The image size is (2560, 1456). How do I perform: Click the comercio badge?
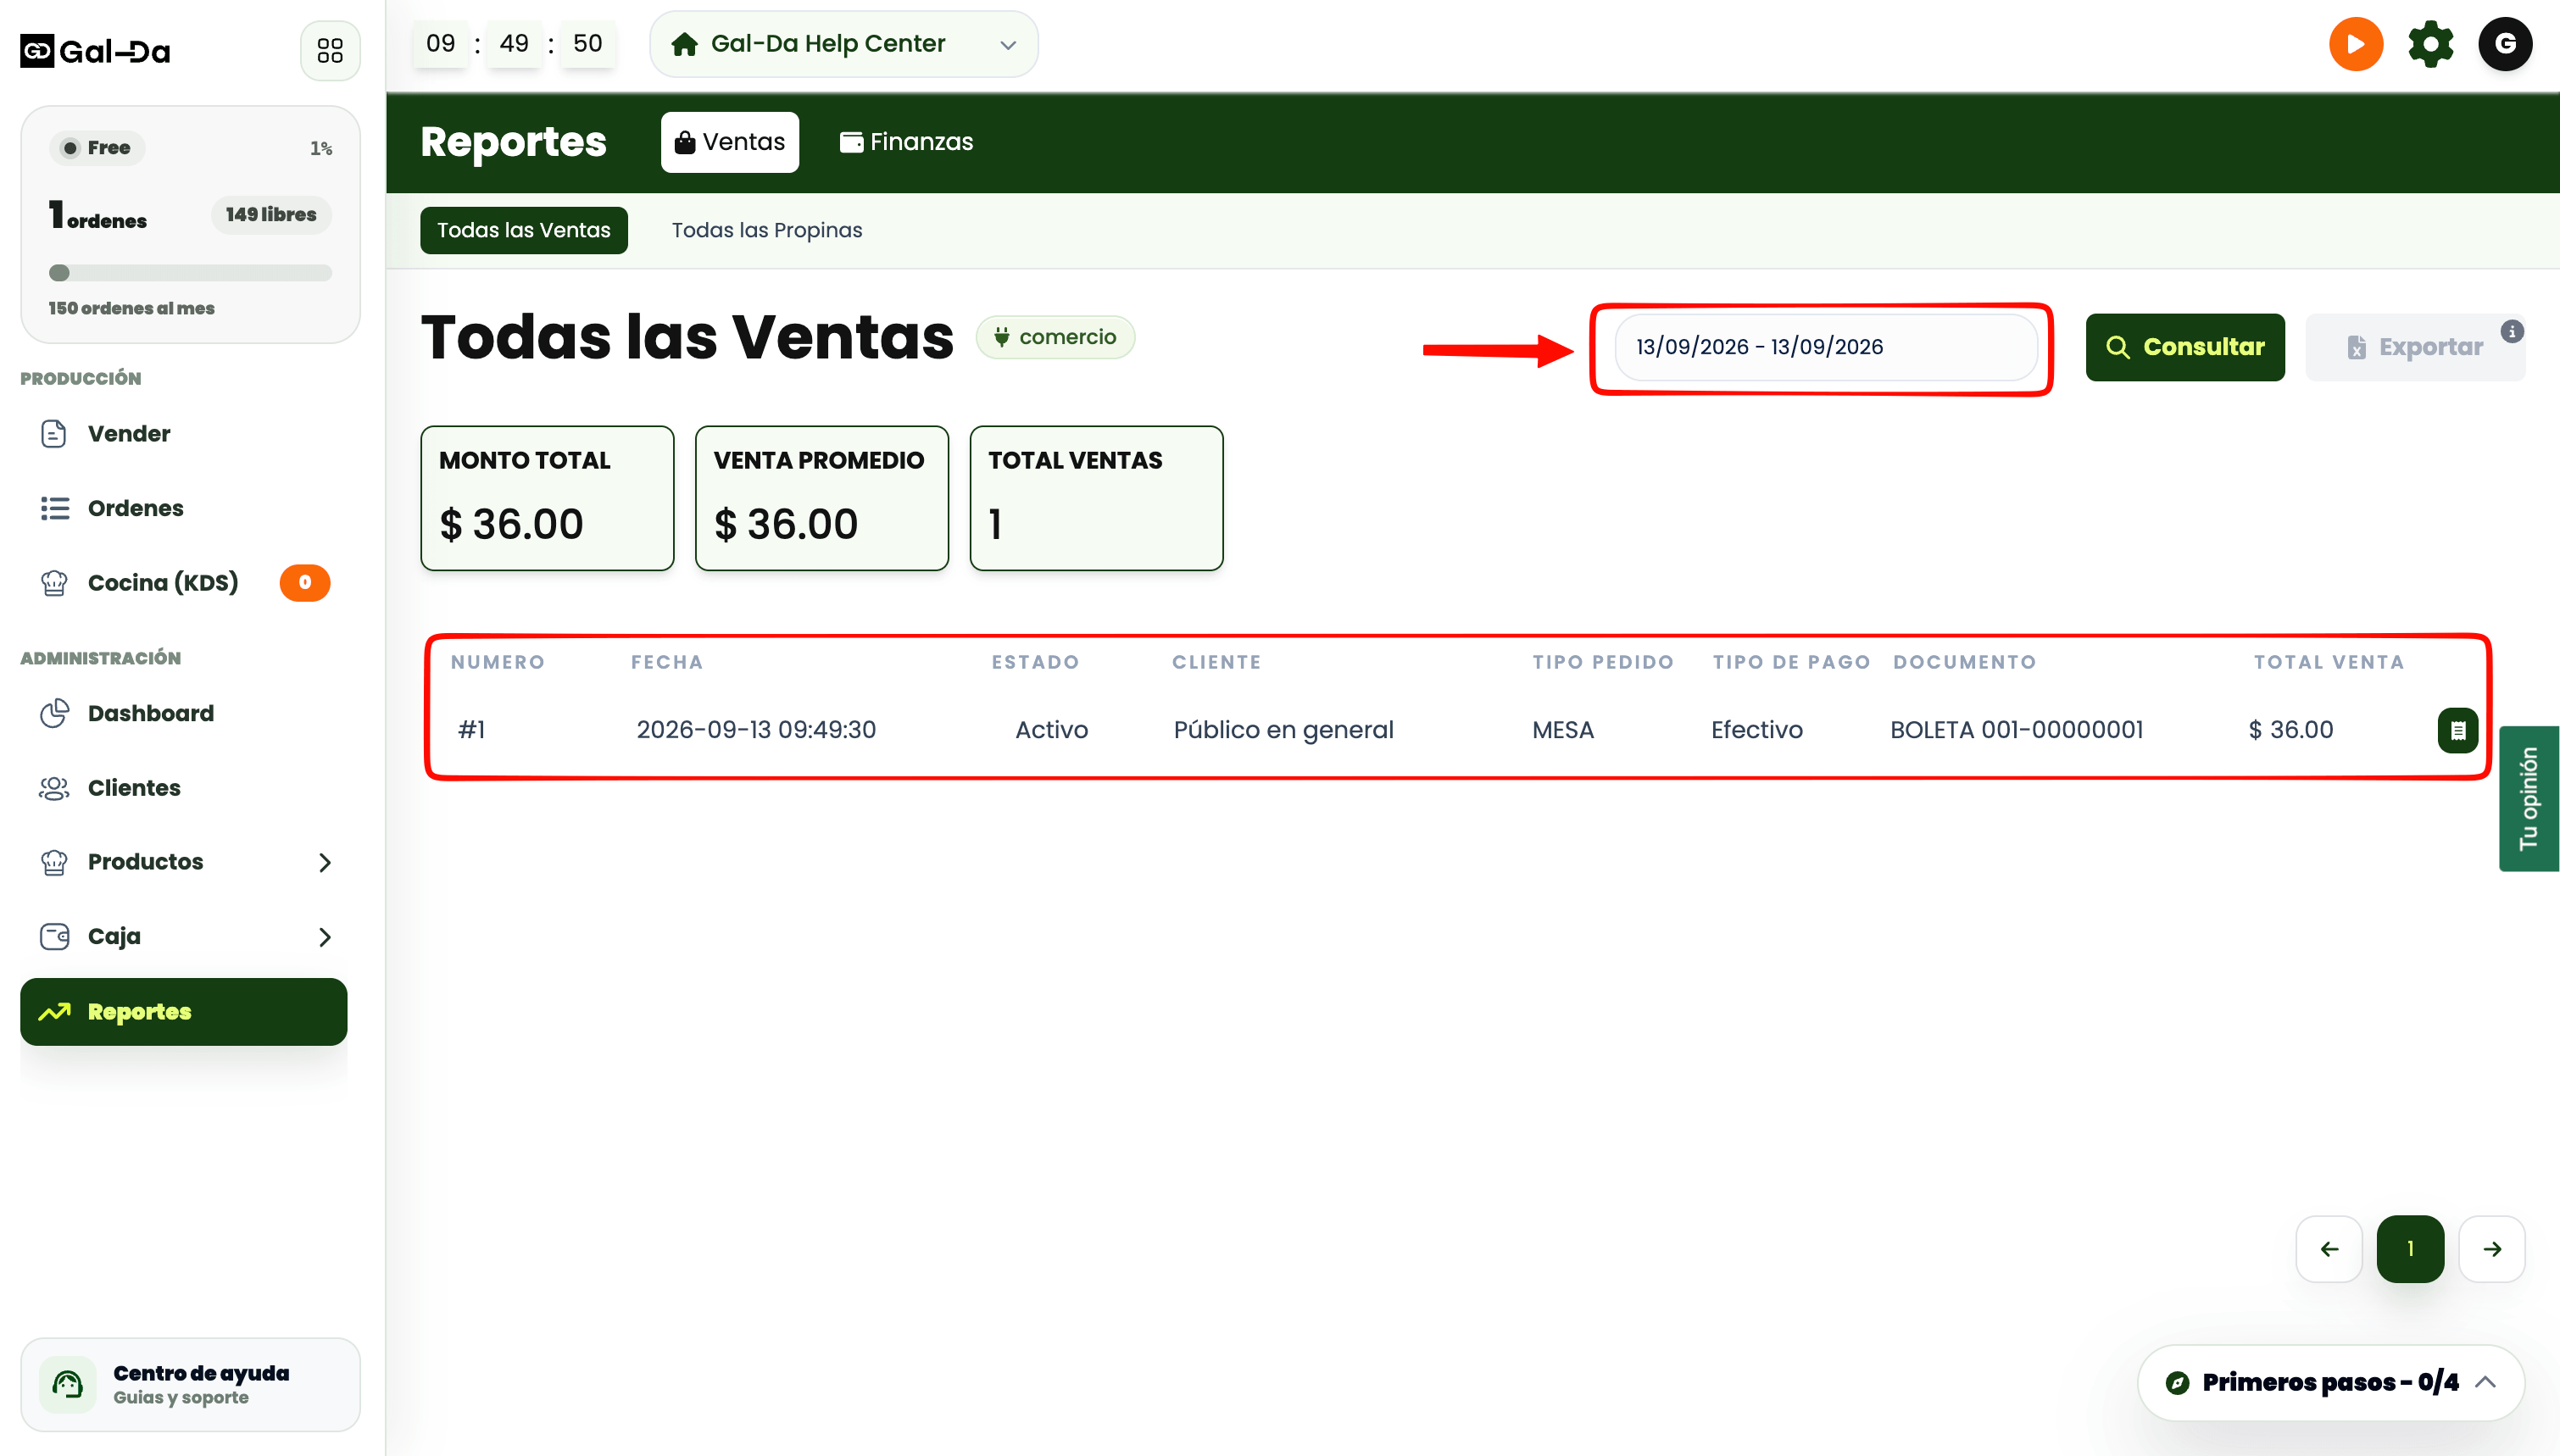pyautogui.click(x=1055, y=337)
